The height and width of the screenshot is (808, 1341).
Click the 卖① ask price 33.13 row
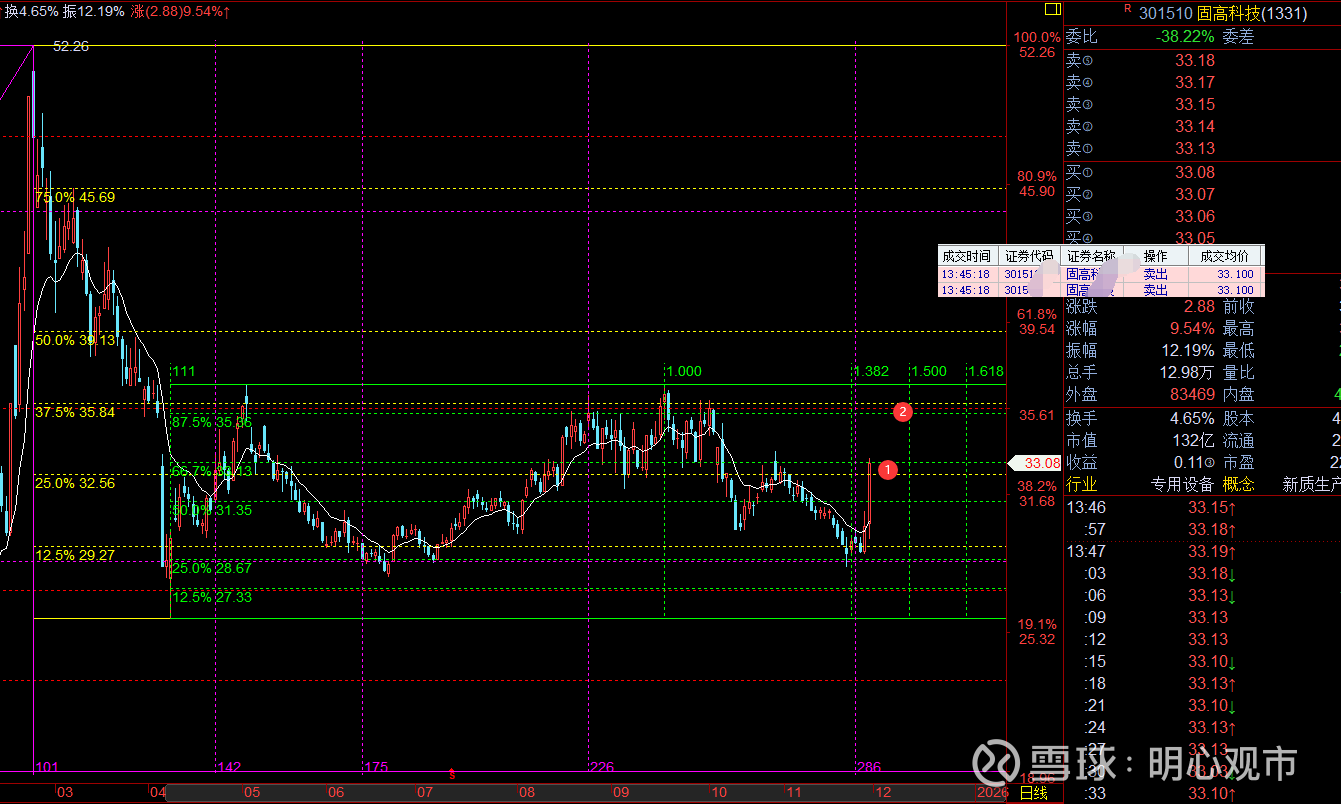1195,148
